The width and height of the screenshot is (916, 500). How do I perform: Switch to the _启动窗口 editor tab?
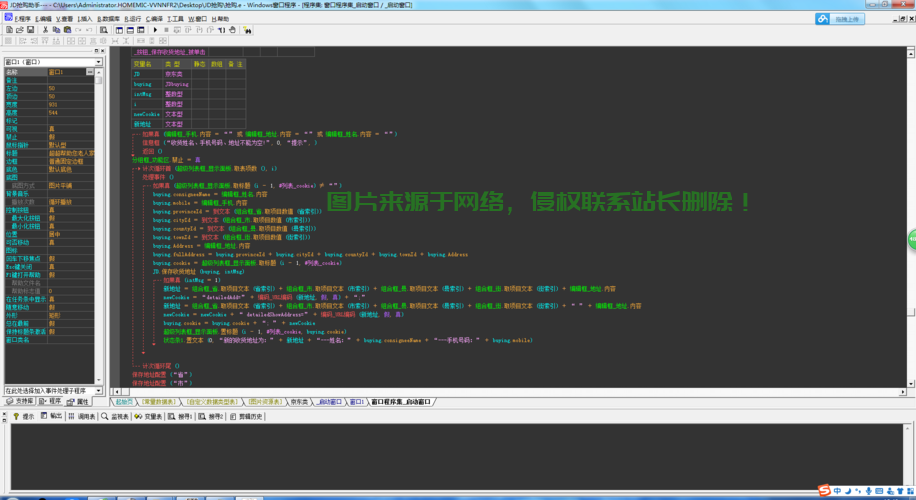(329, 402)
